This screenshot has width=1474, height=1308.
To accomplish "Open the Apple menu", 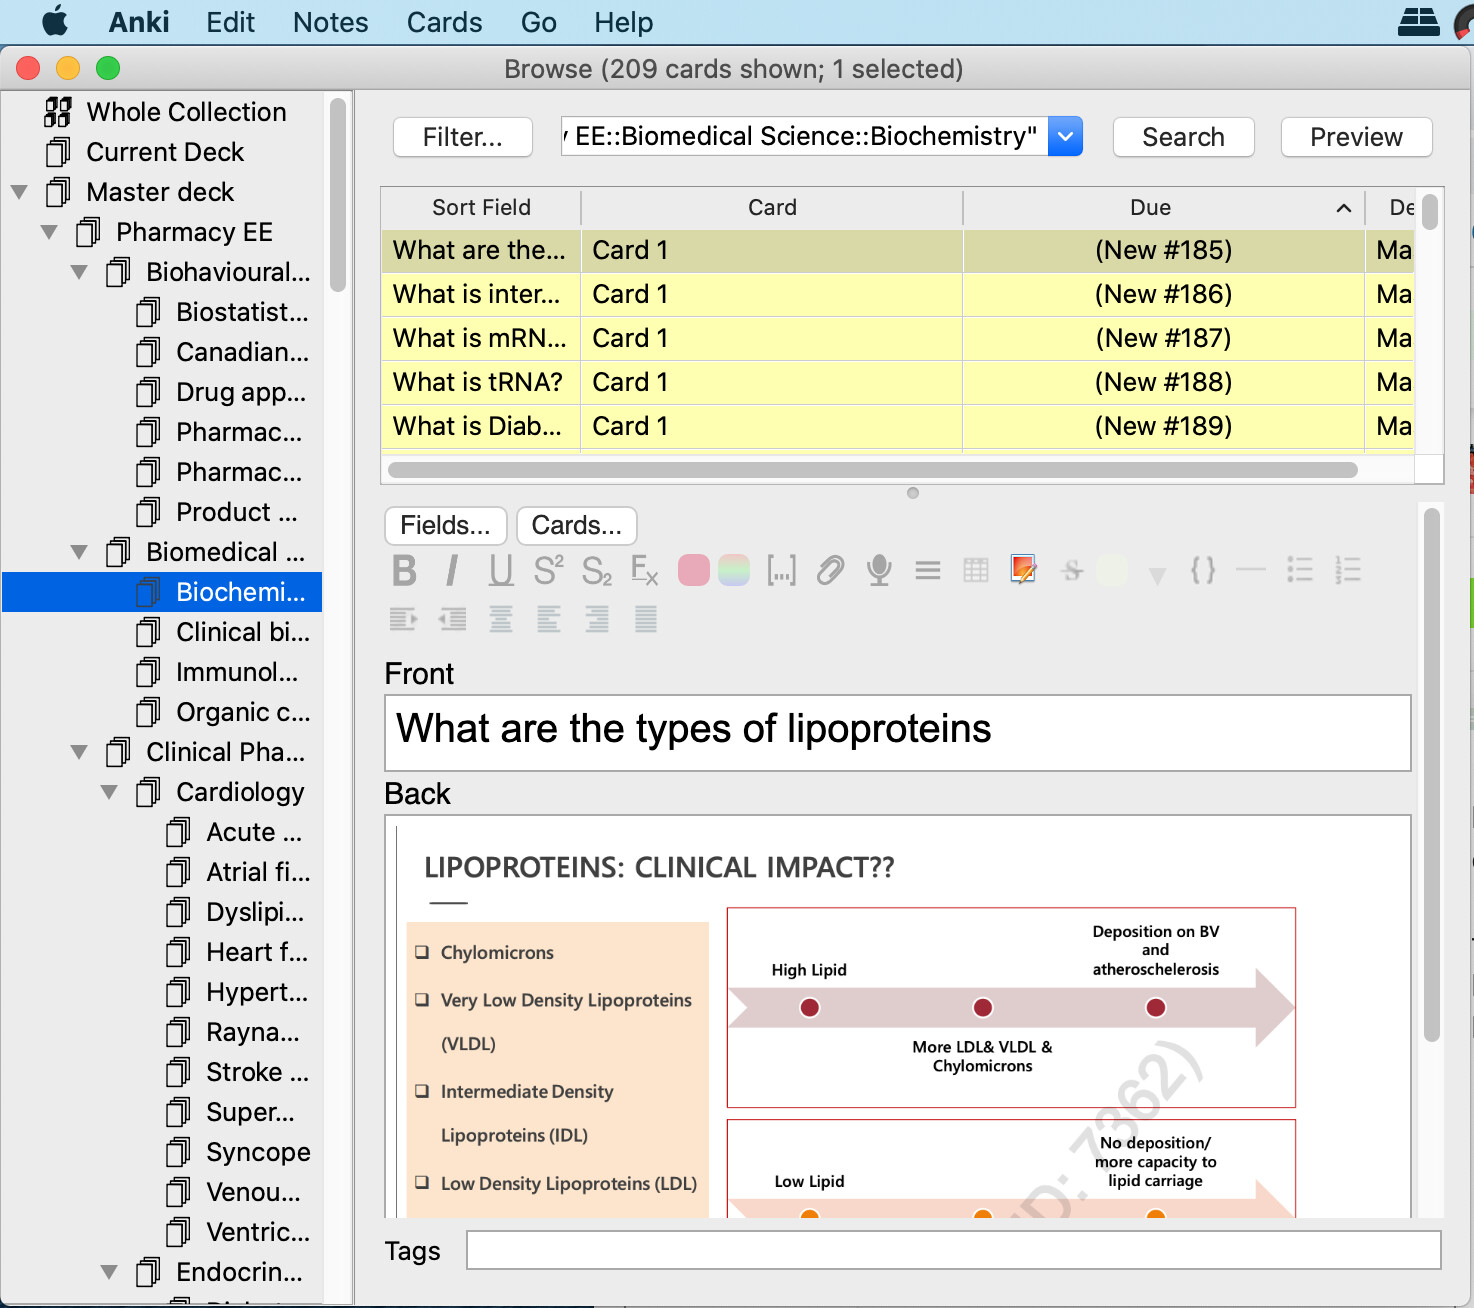I will 55,21.
